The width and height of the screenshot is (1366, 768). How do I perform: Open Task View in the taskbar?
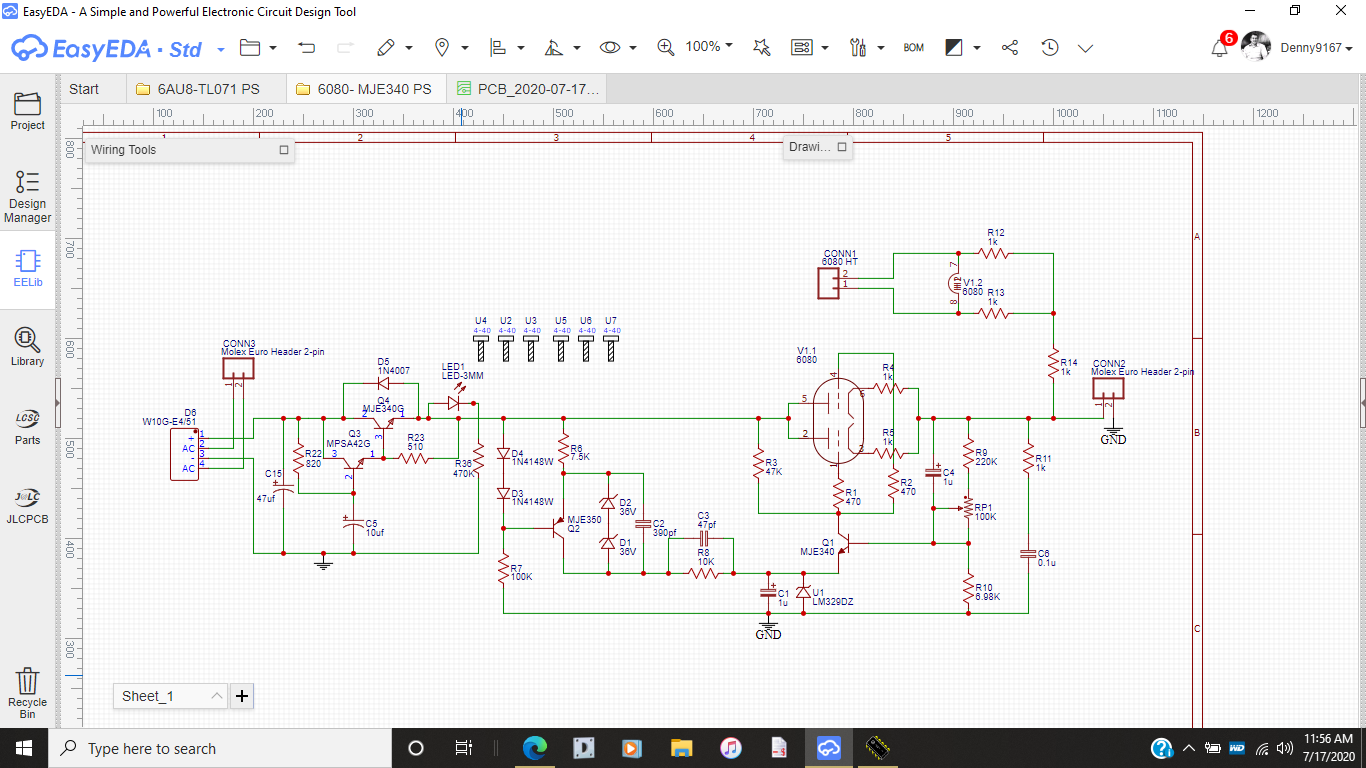click(x=463, y=748)
